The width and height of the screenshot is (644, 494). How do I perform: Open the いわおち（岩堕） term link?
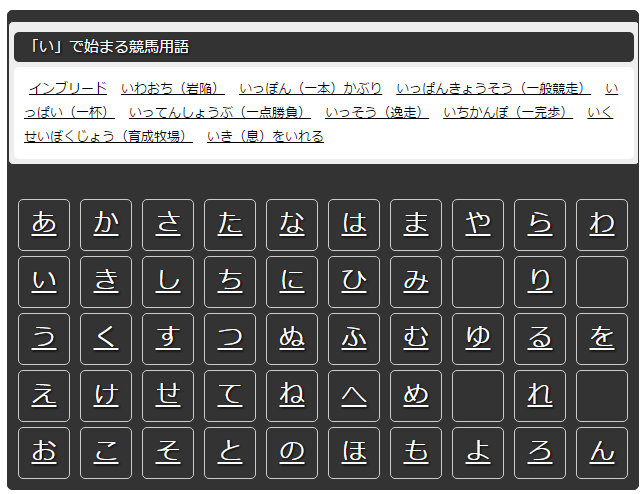173,88
